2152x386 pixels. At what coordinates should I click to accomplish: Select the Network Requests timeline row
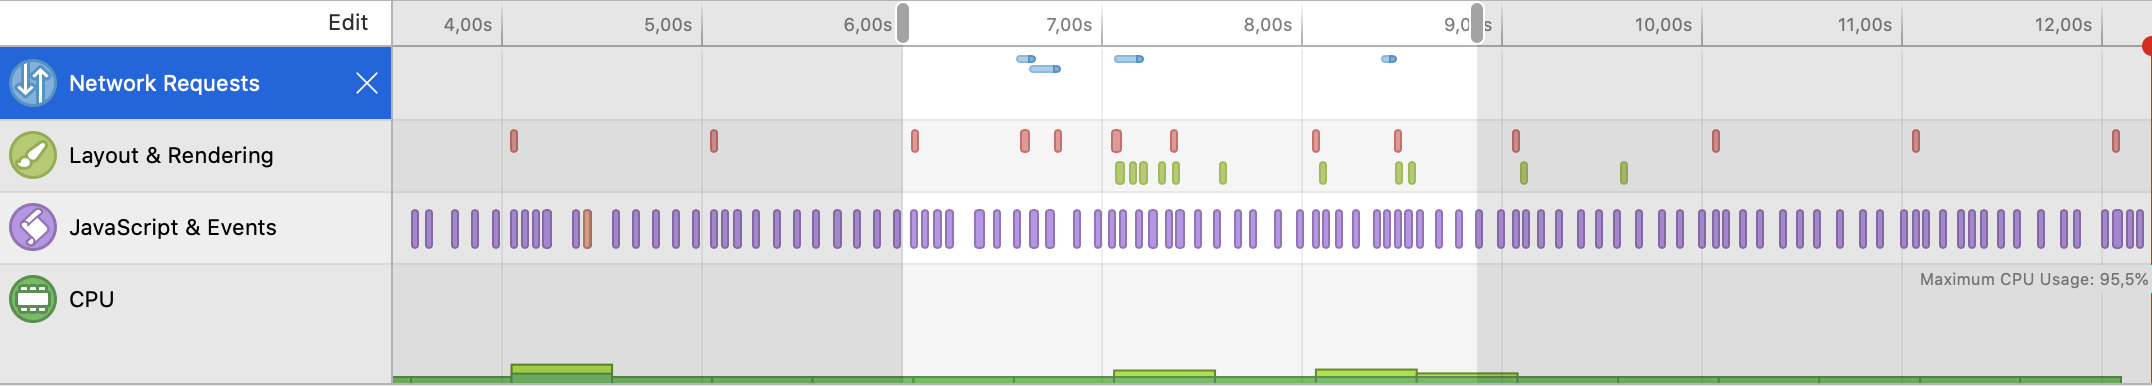click(x=195, y=83)
